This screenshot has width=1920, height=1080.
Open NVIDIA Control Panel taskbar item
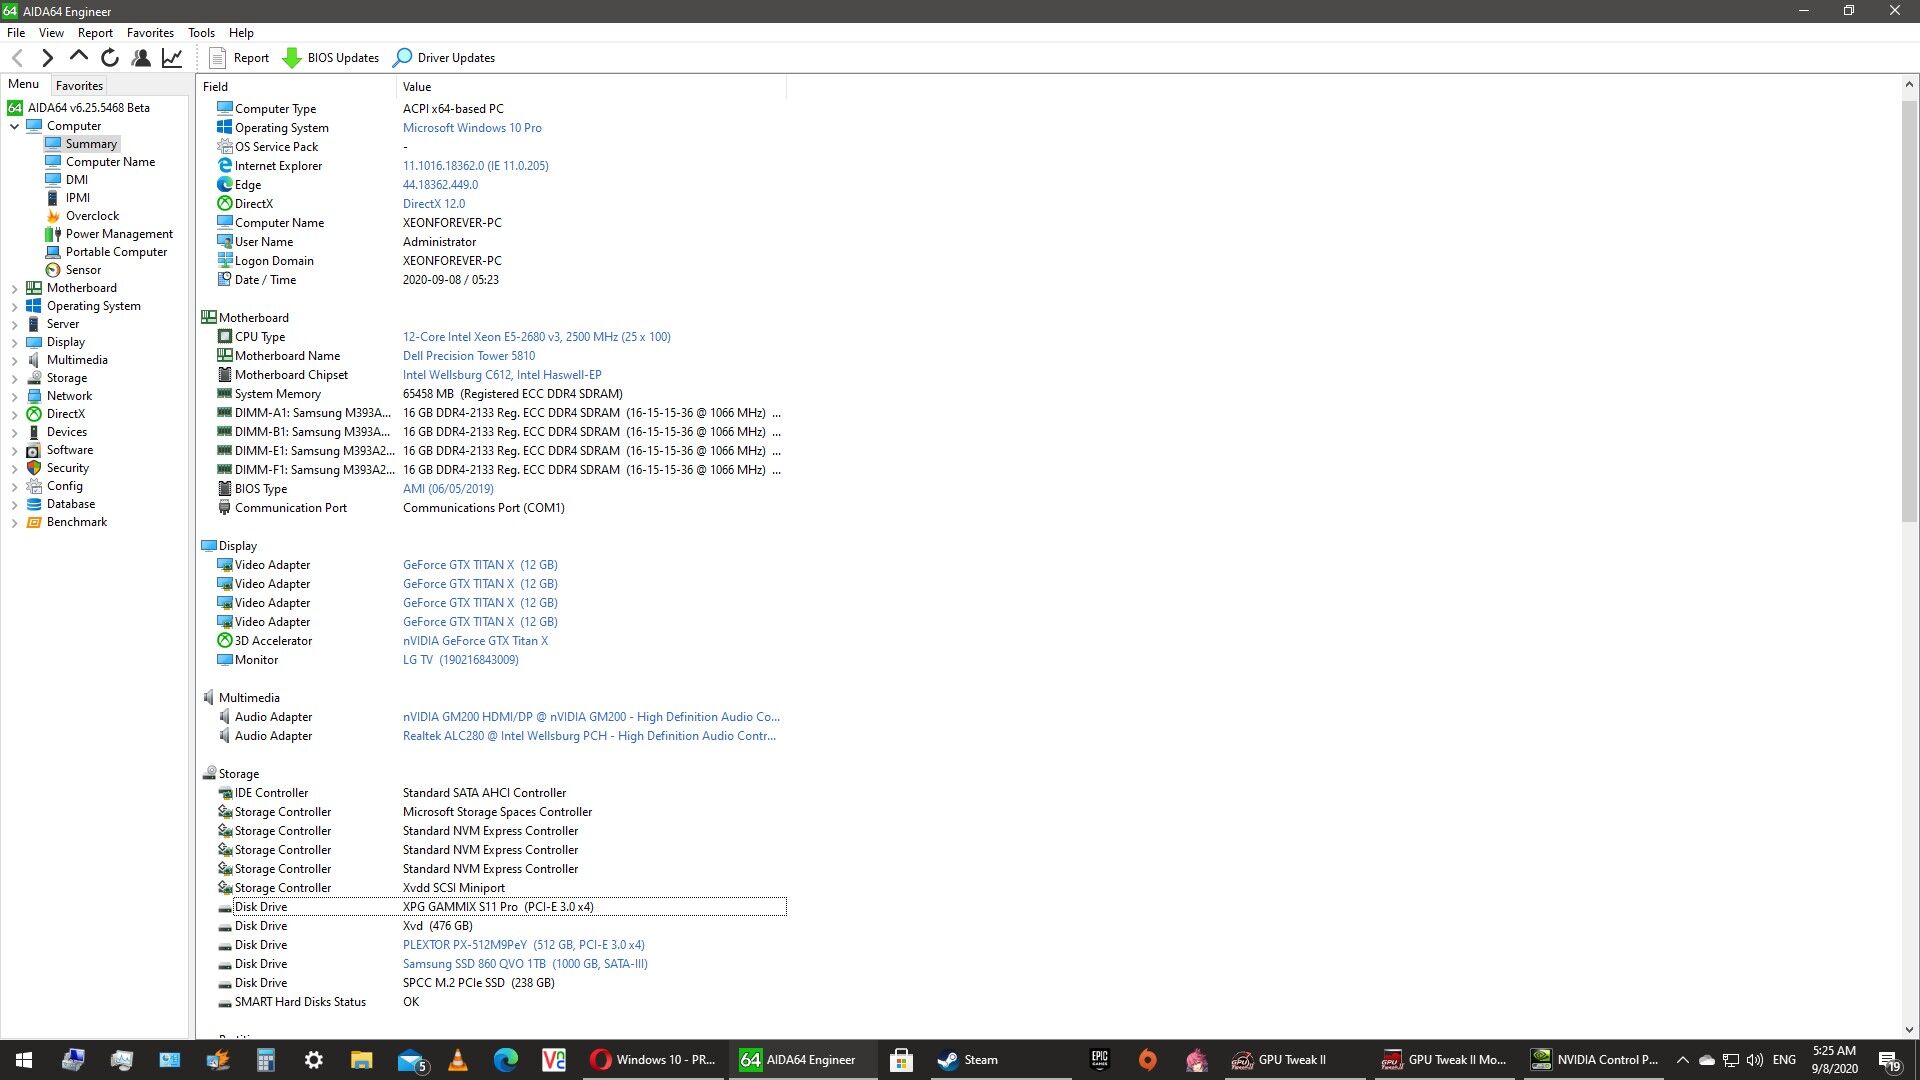(x=1595, y=1060)
